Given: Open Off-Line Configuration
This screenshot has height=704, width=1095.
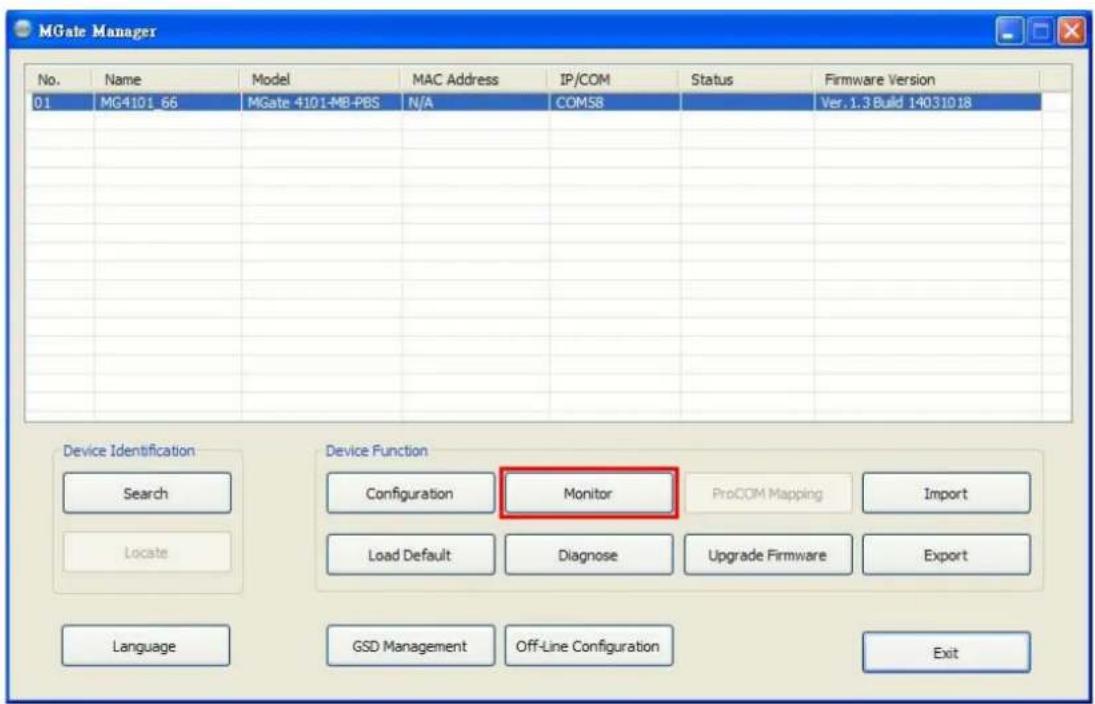Looking at the screenshot, I should [x=589, y=645].
